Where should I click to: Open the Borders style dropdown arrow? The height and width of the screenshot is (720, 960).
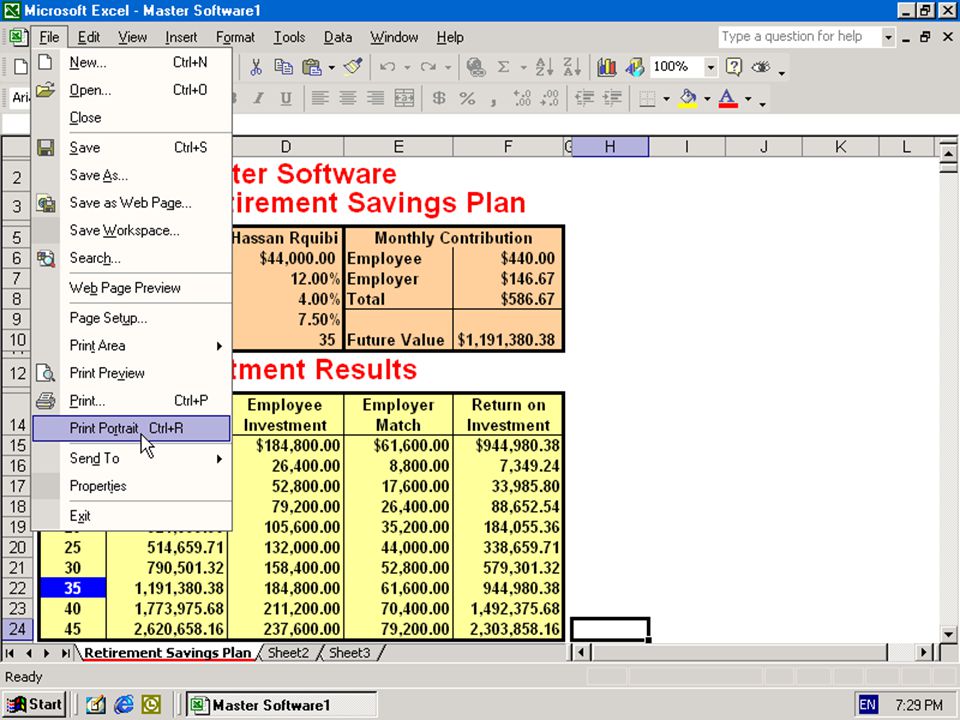[x=666, y=99]
